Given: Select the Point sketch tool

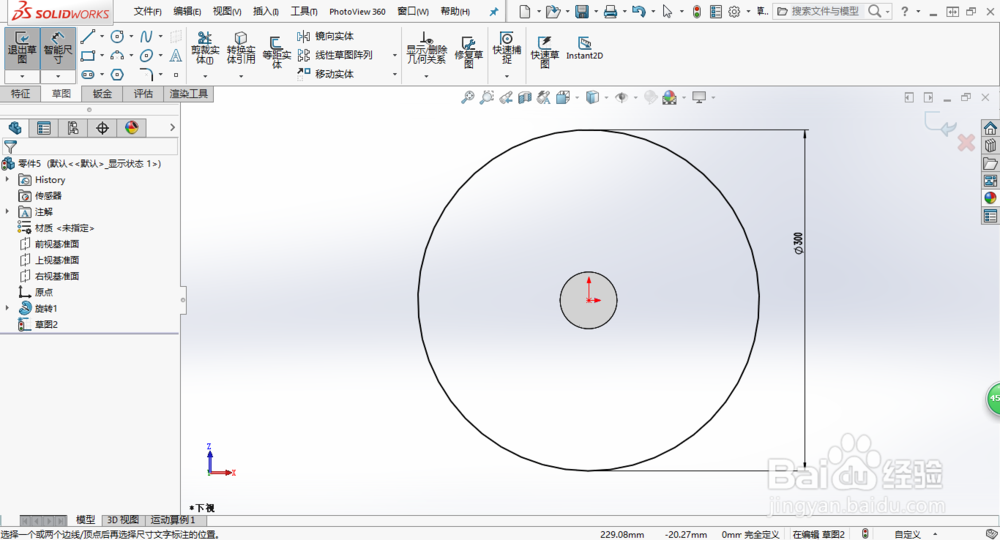Looking at the screenshot, I should (x=176, y=75).
